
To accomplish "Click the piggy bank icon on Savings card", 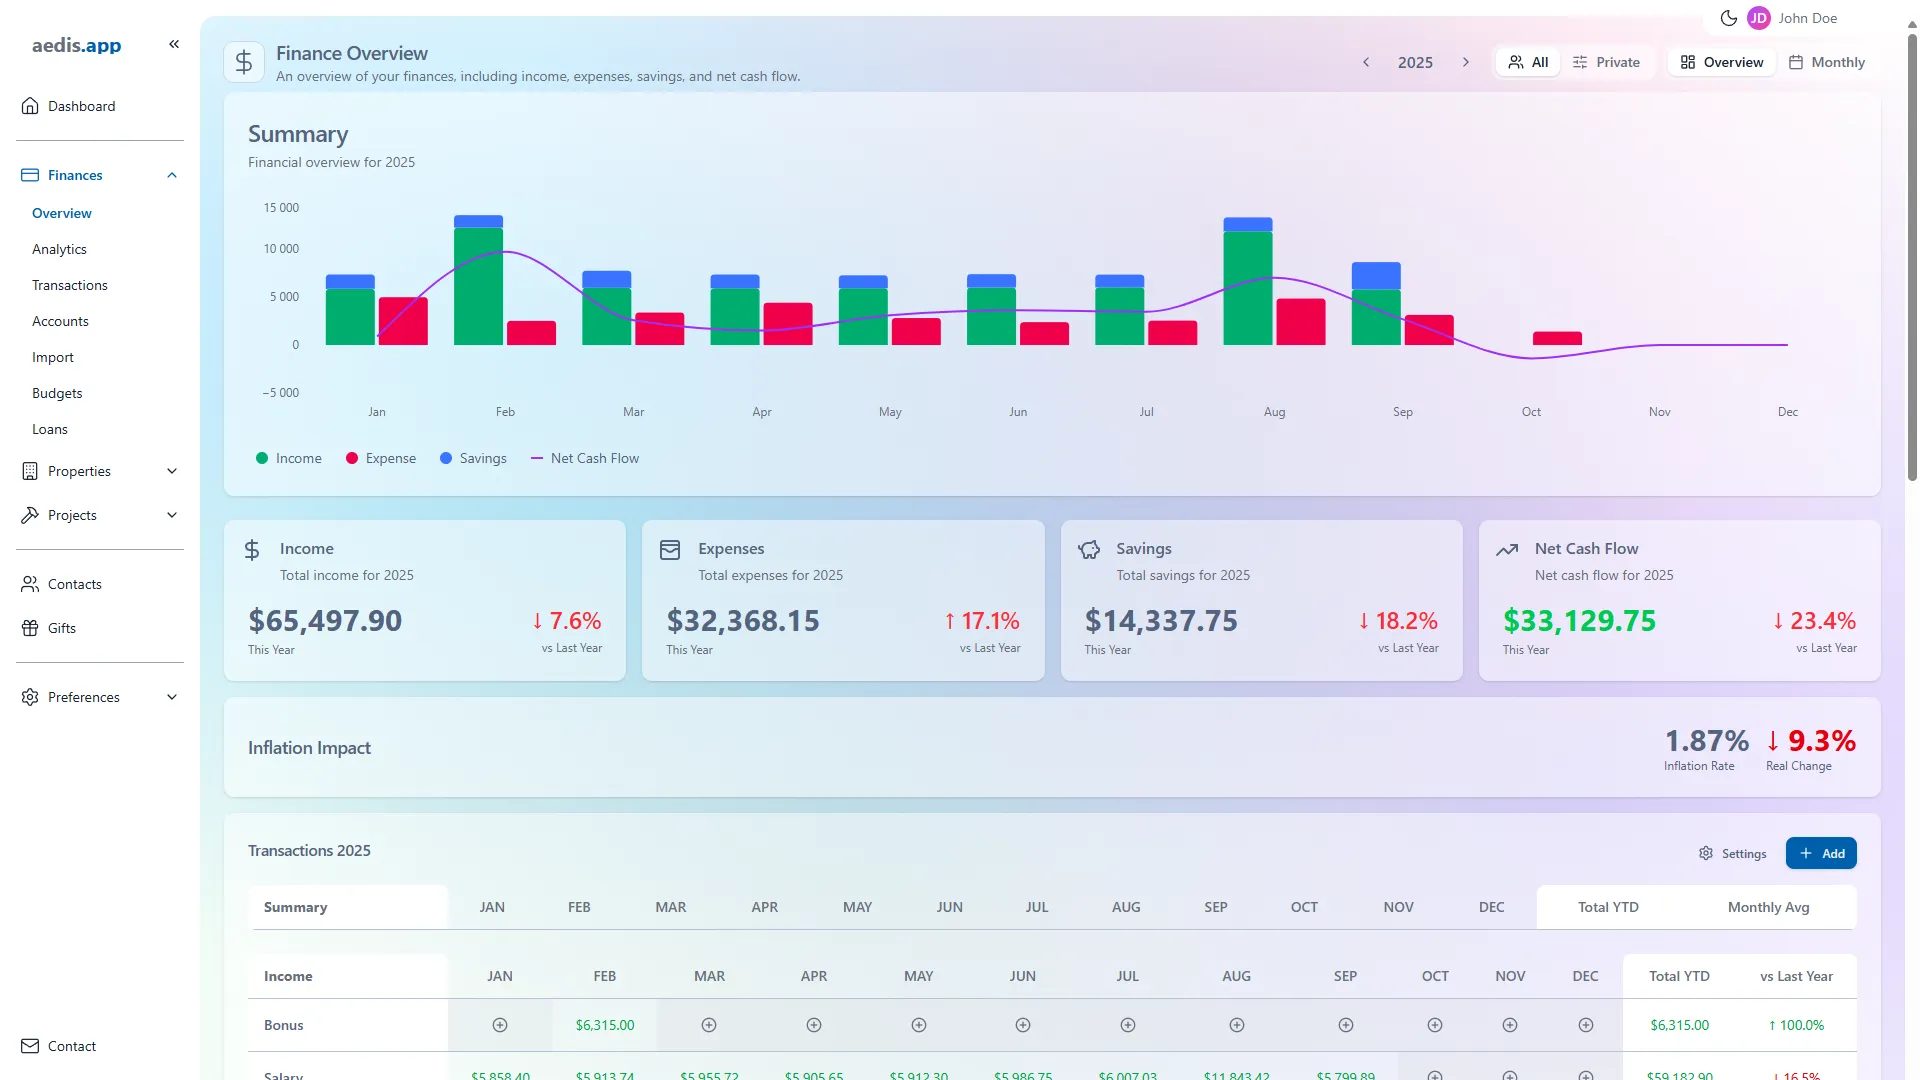I will point(1089,549).
